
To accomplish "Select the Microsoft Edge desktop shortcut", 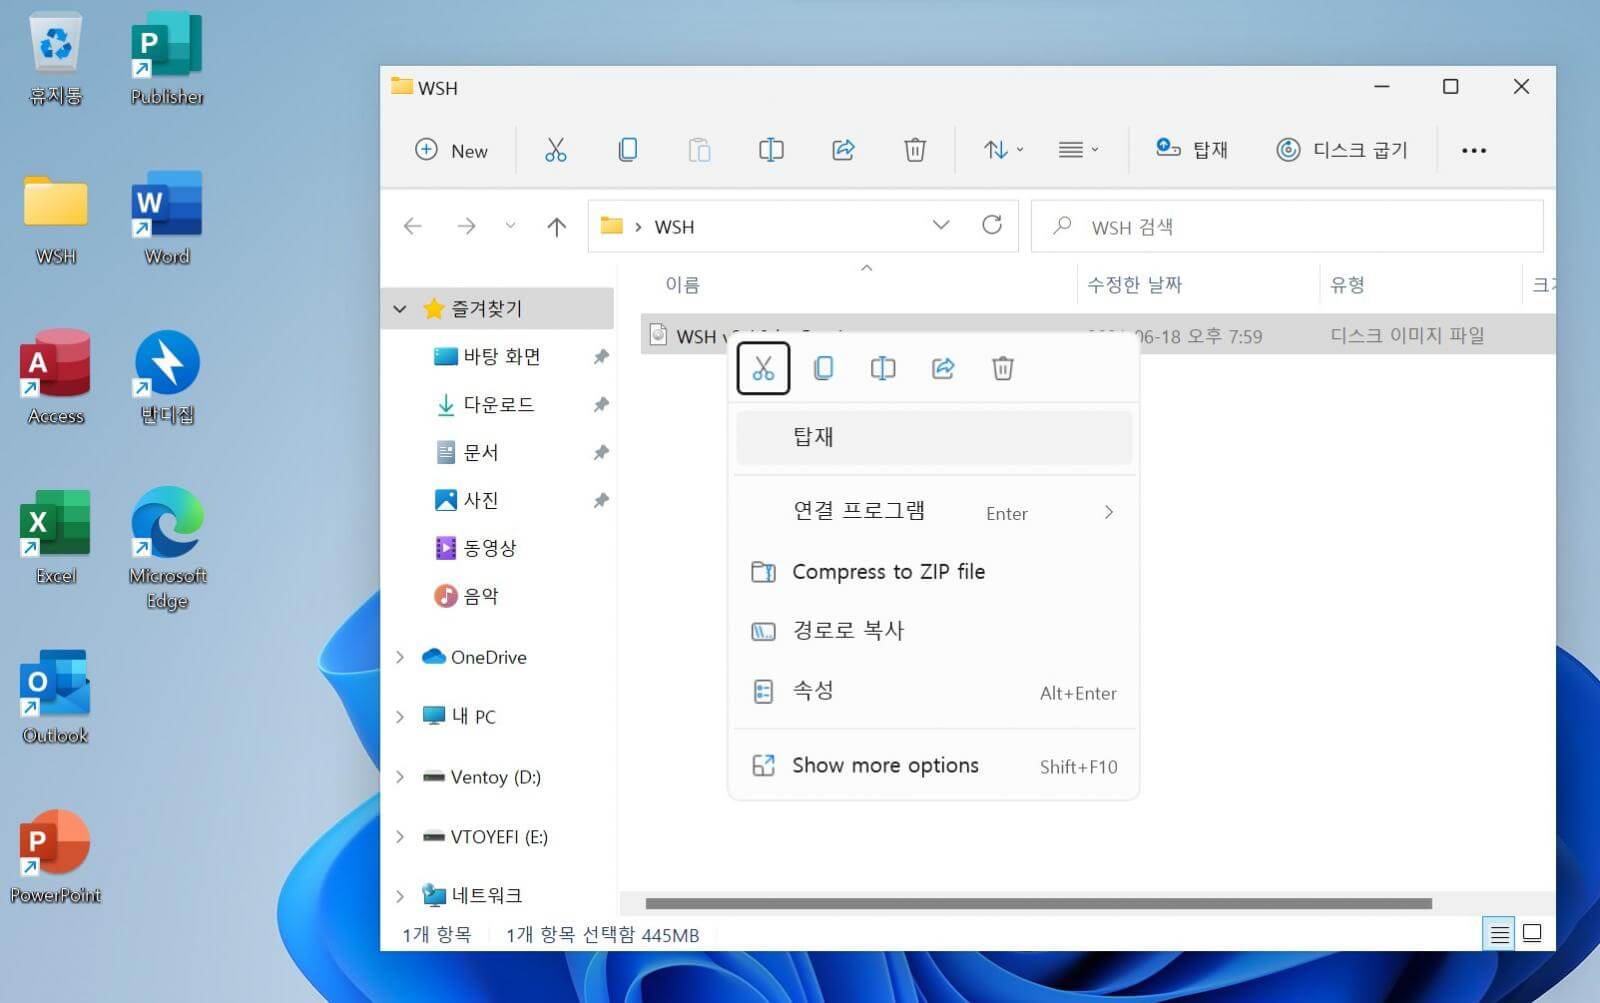I will tap(167, 549).
